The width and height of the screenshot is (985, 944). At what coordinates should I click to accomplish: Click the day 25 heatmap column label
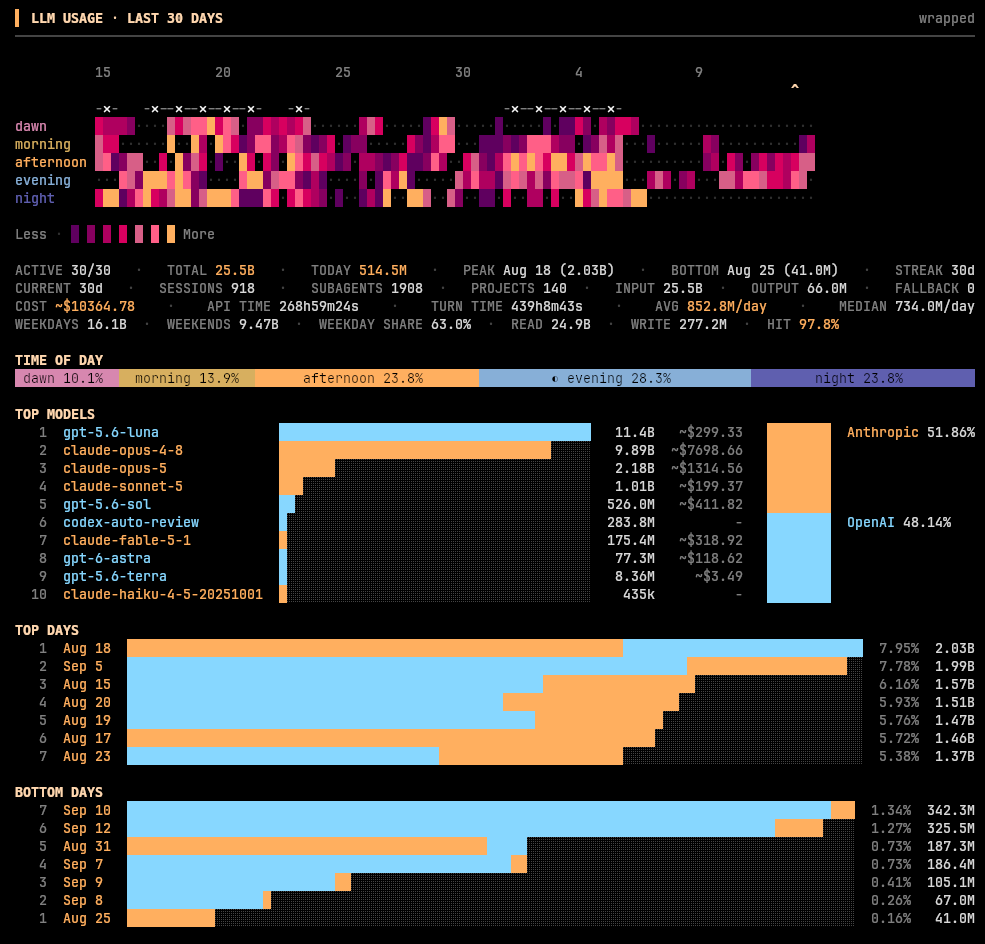(x=342, y=72)
